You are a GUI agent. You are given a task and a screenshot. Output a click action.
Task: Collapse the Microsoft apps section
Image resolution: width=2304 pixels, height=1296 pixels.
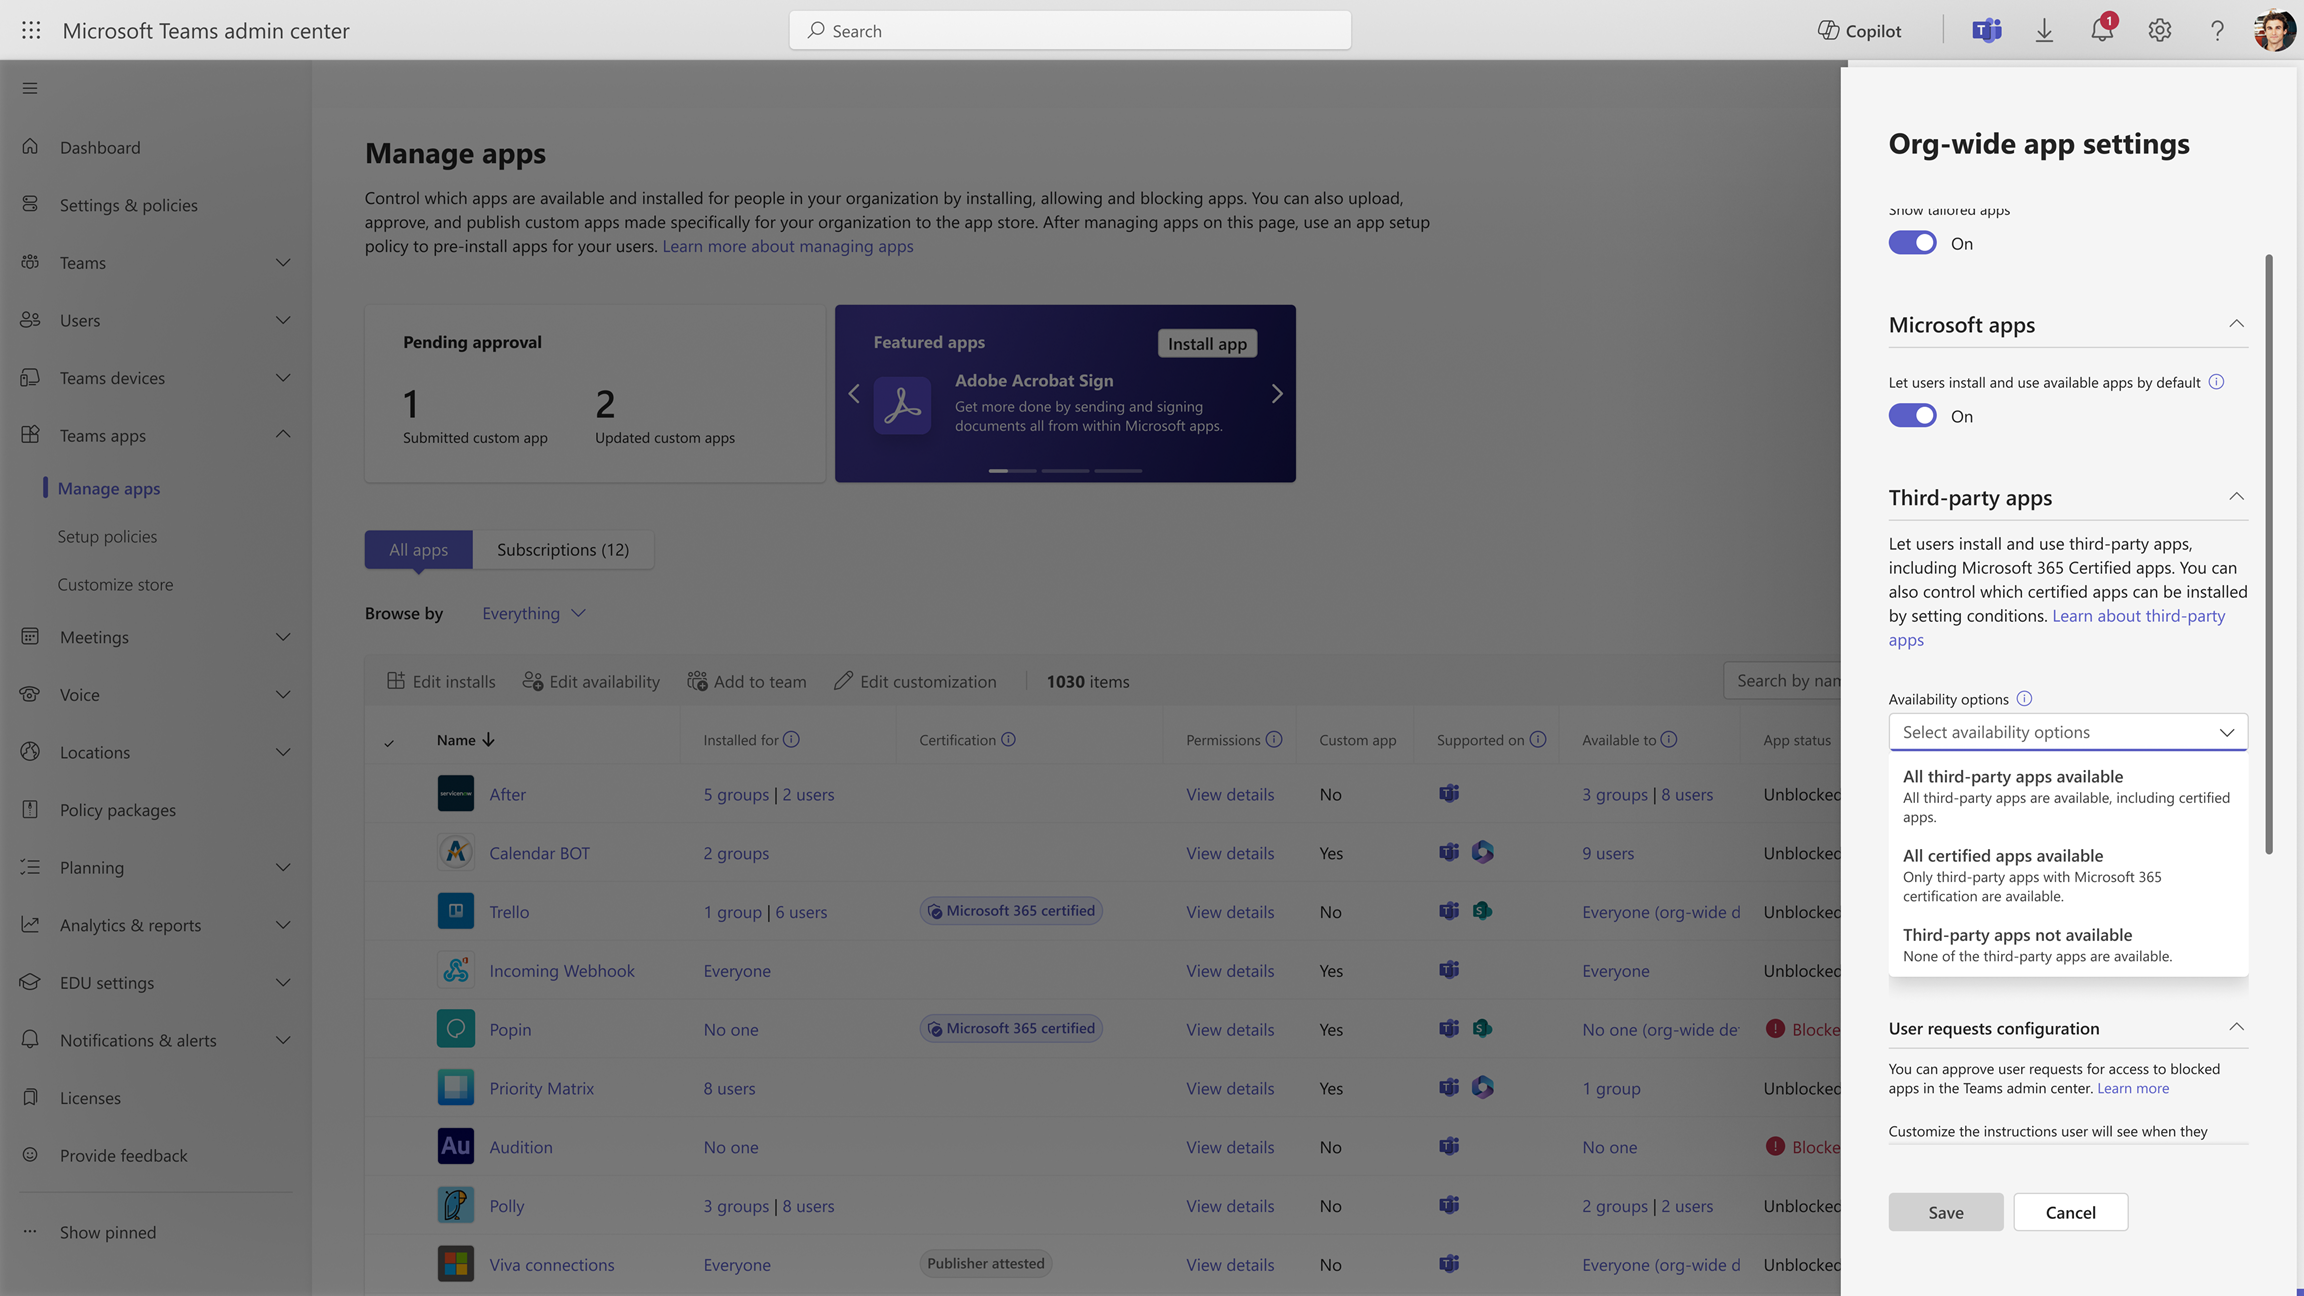[2236, 323]
